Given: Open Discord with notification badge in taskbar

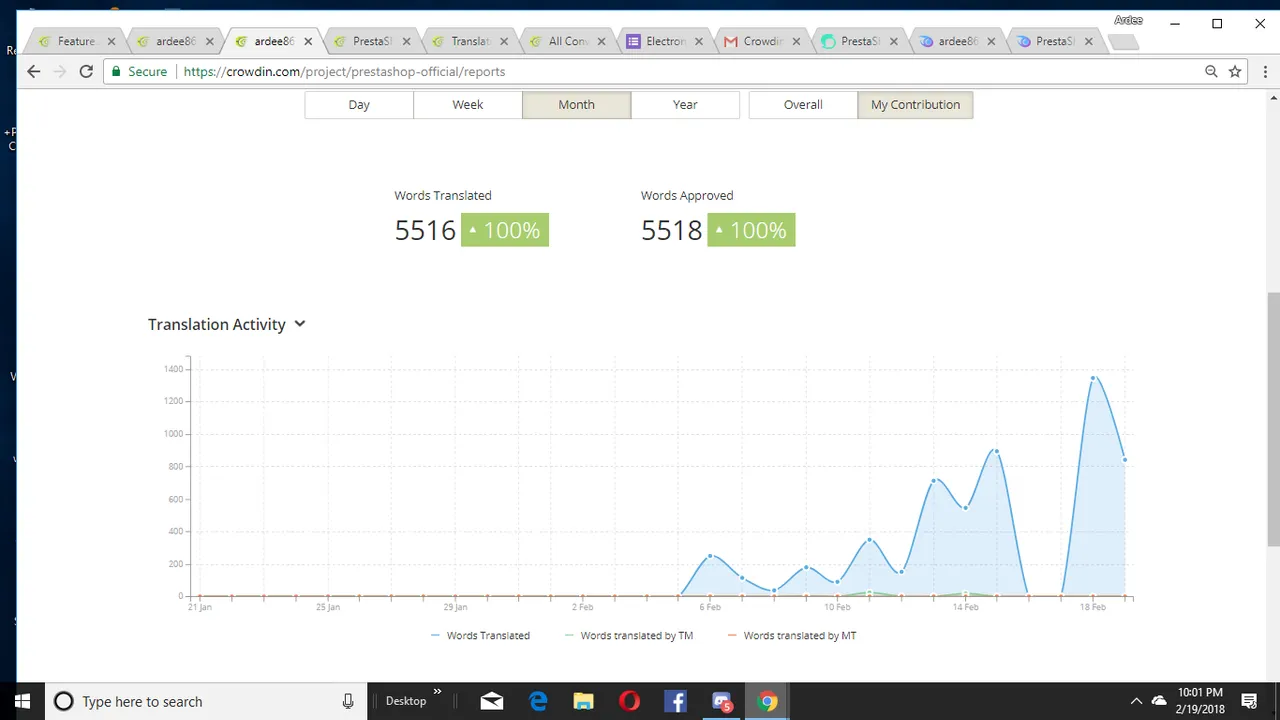Looking at the screenshot, I should [722, 701].
